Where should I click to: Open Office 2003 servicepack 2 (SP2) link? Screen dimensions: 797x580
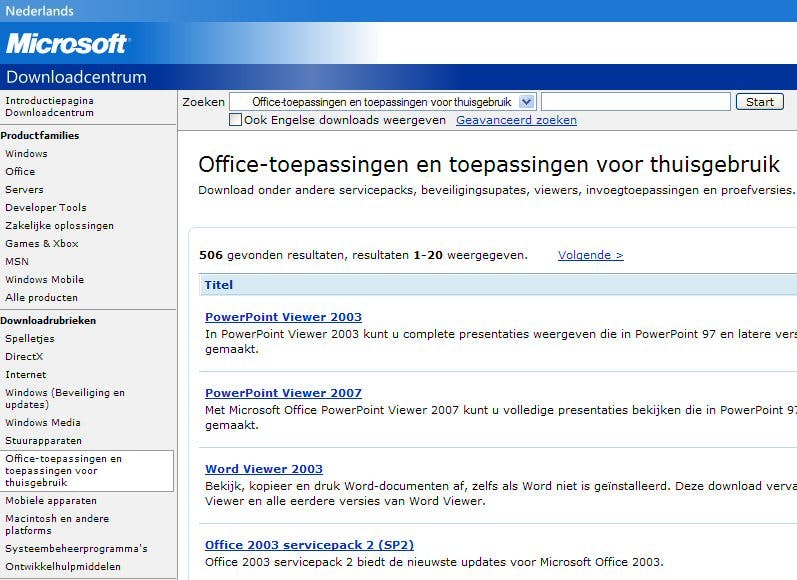pos(309,545)
